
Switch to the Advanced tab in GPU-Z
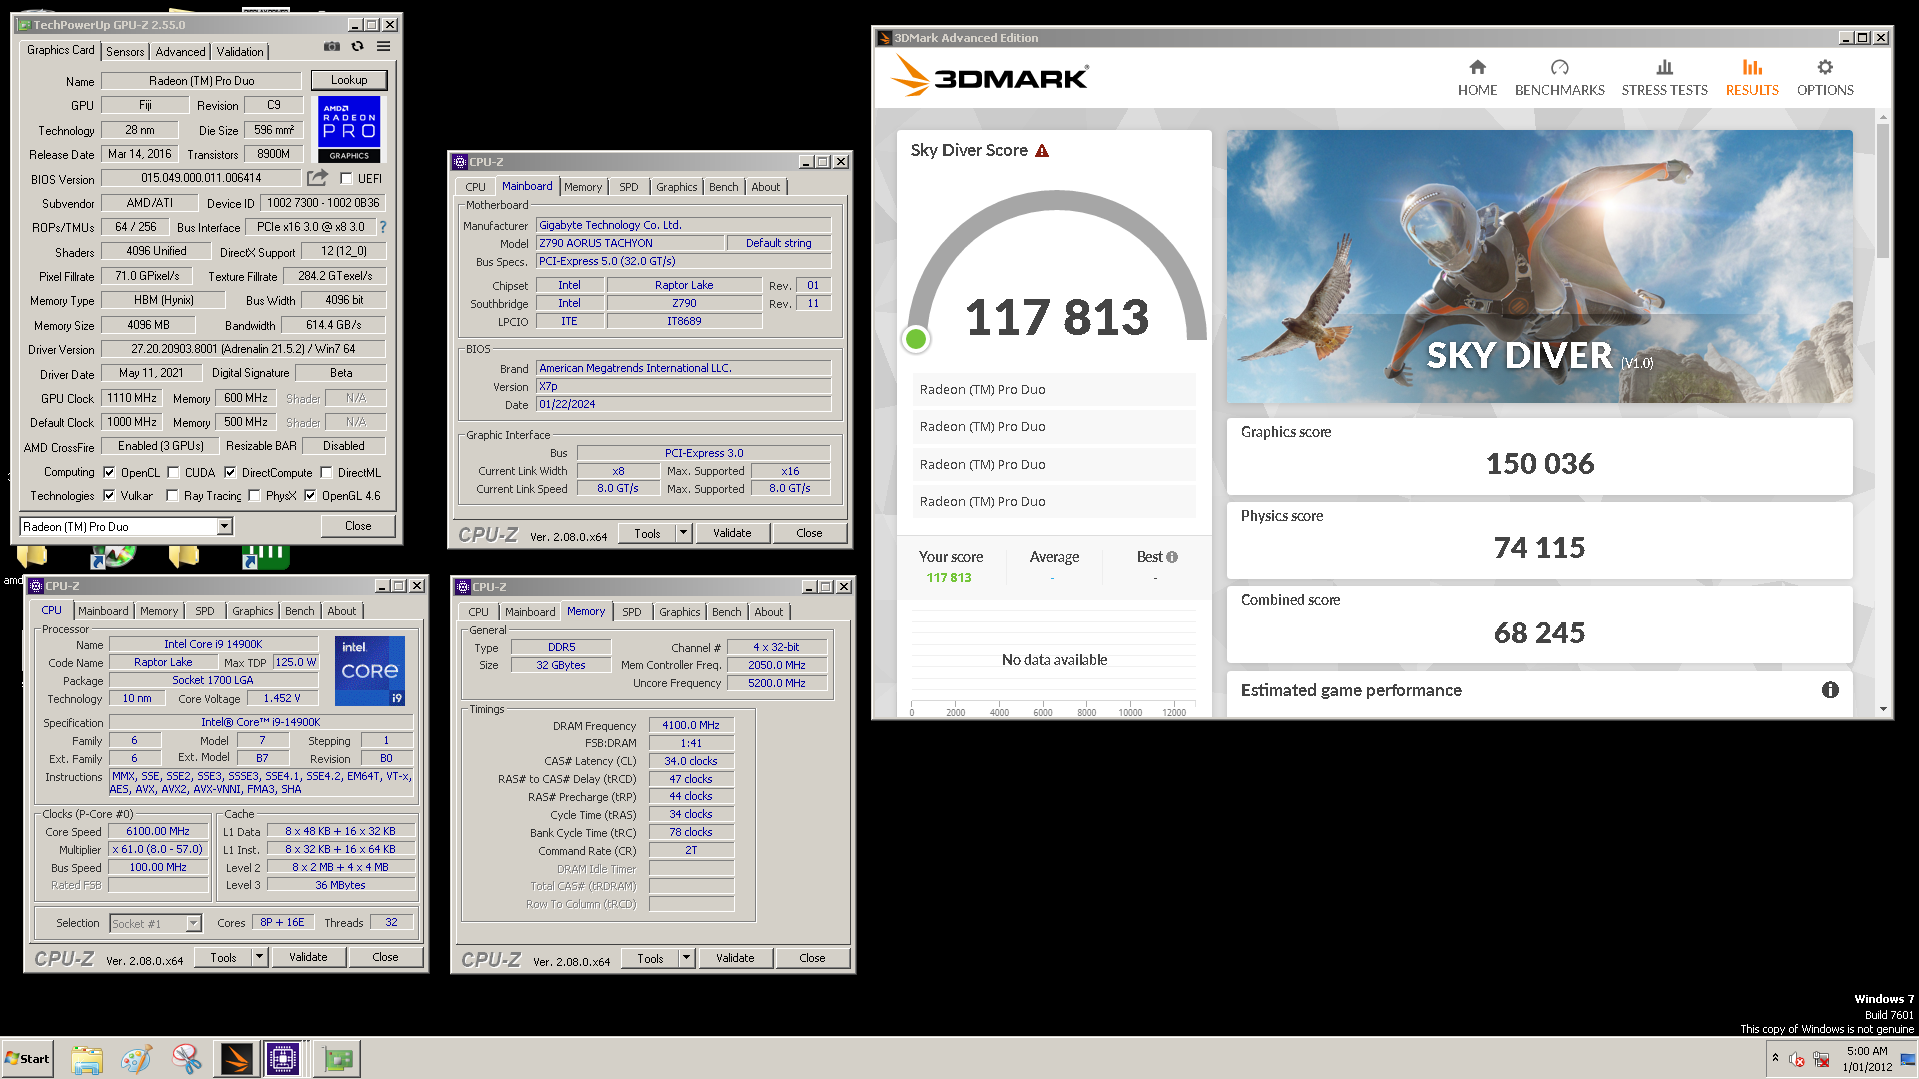pos(180,52)
